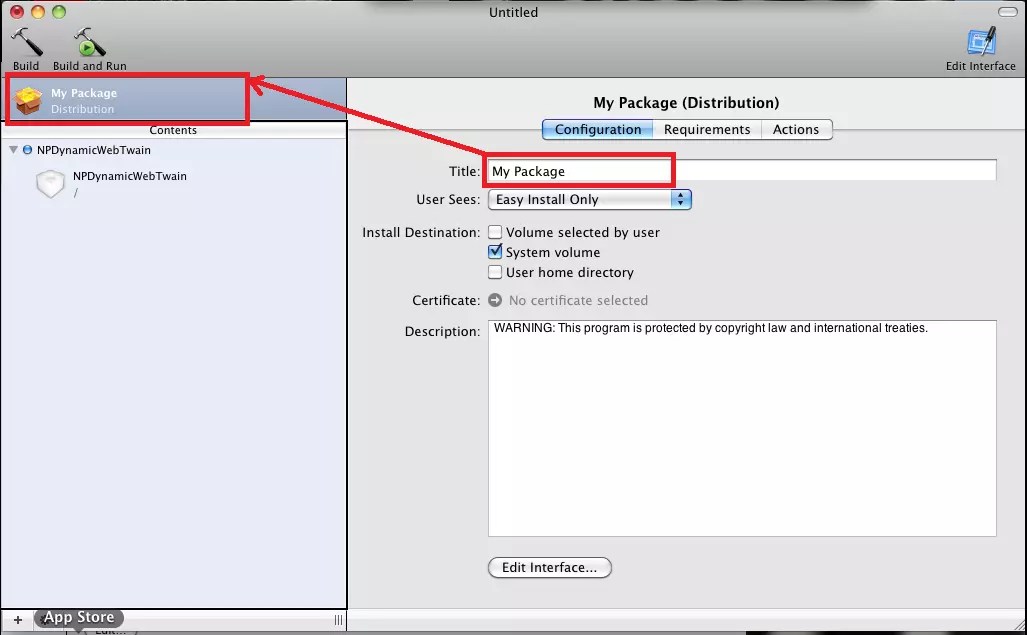Click the sidebar resize grip handle
The width and height of the screenshot is (1027, 635).
[x=338, y=619]
